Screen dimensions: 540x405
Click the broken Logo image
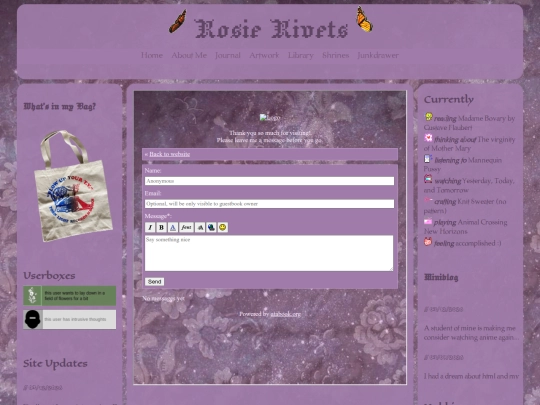[270, 118]
